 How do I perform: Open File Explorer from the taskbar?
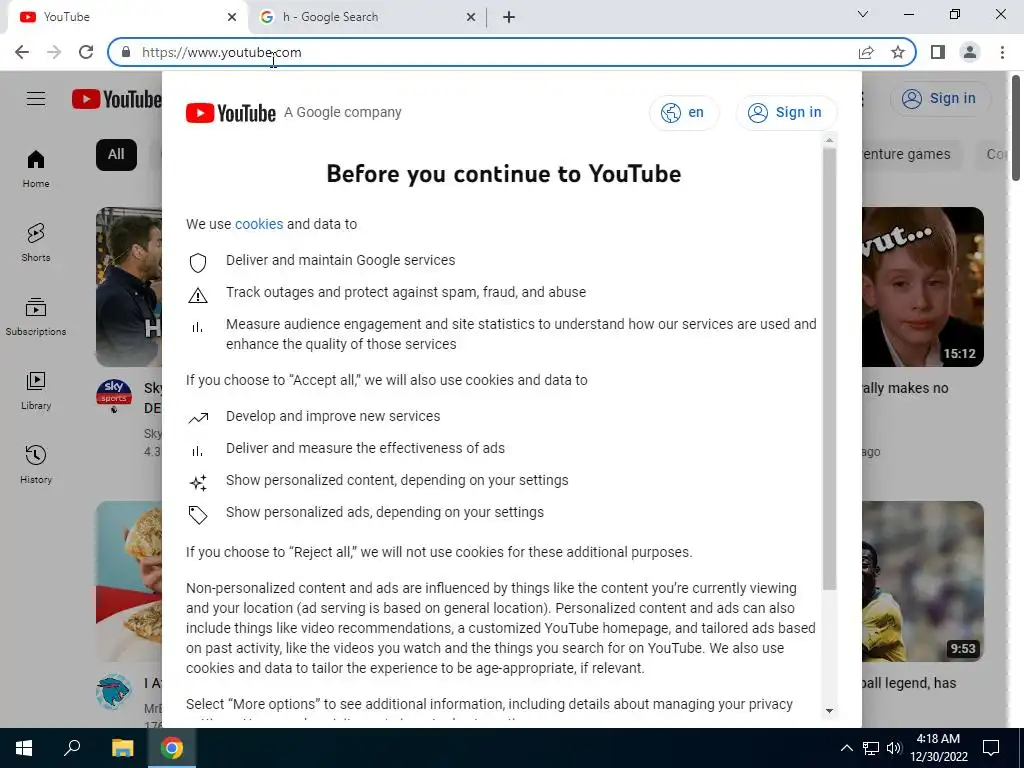(122, 748)
